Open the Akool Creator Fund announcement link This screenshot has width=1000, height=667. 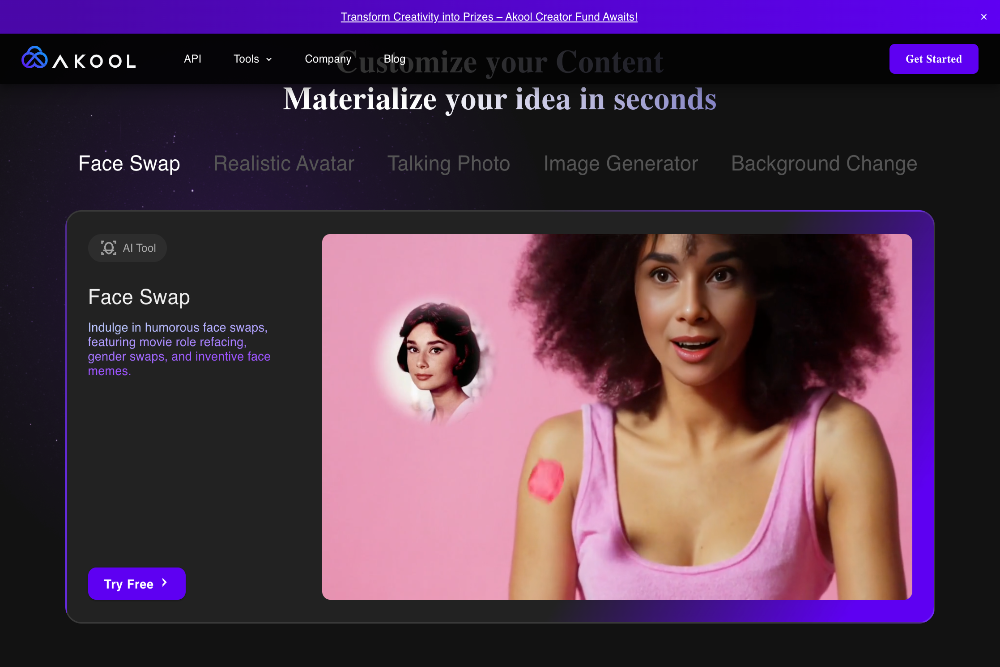(x=489, y=16)
